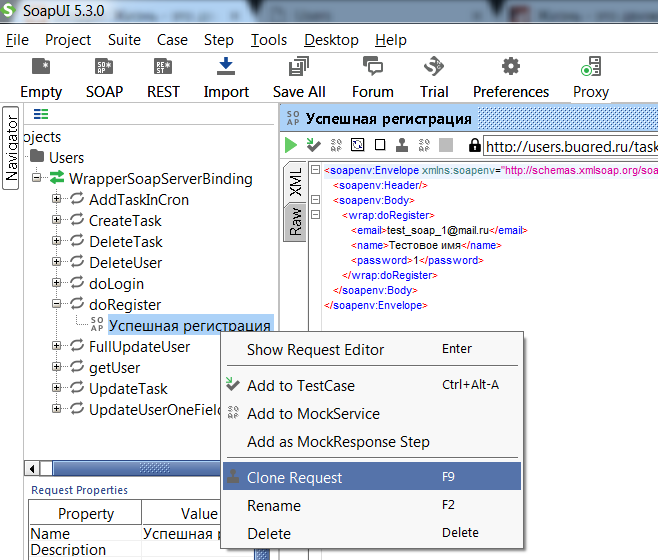Click SOAP icon before Успешная регистрация tree node
The image size is (658, 560).
97,324
